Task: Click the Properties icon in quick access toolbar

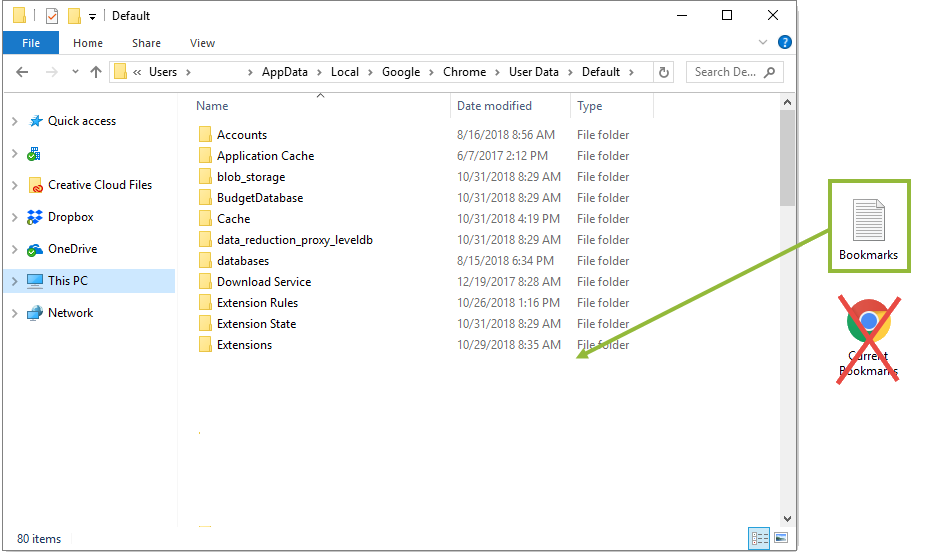Action: [52, 16]
